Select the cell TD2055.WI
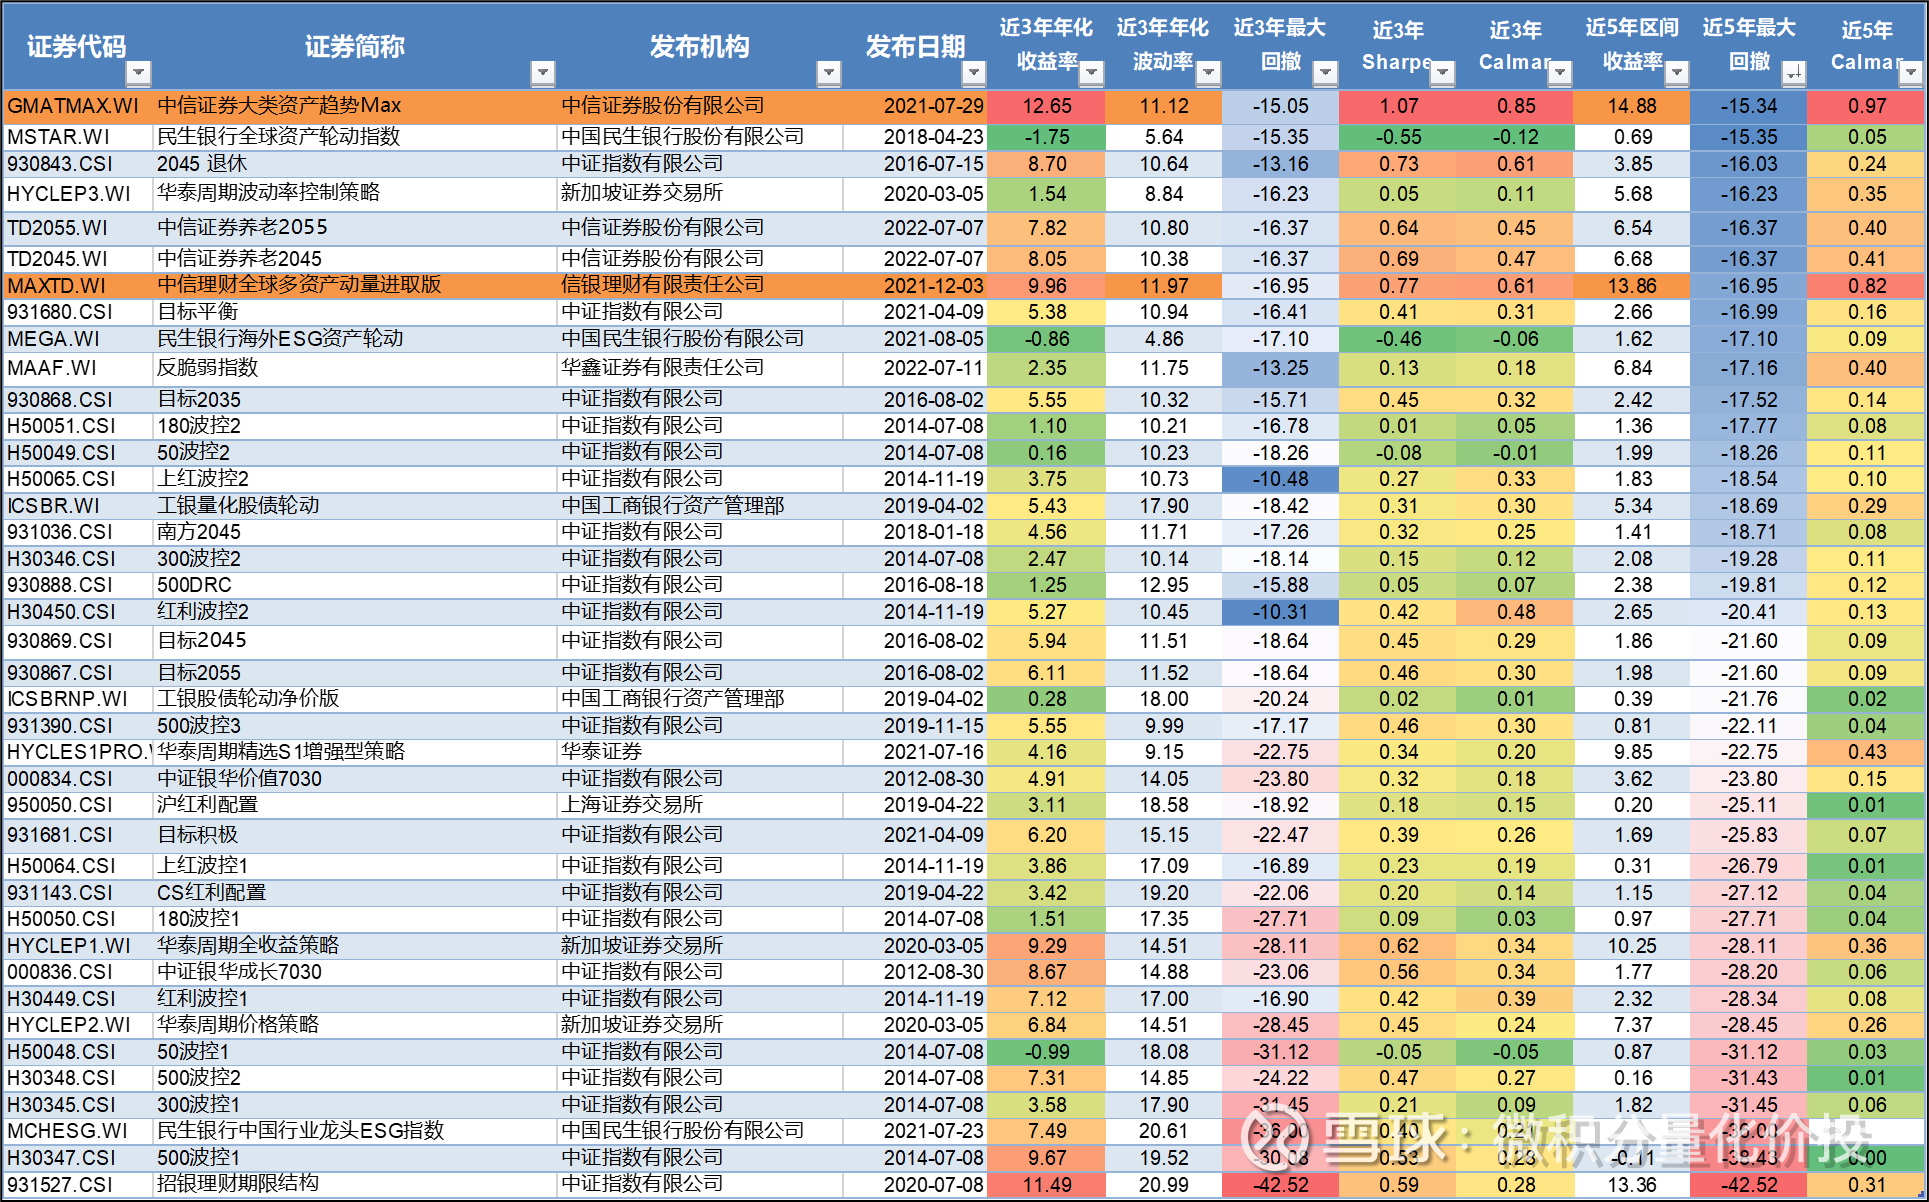 78,228
